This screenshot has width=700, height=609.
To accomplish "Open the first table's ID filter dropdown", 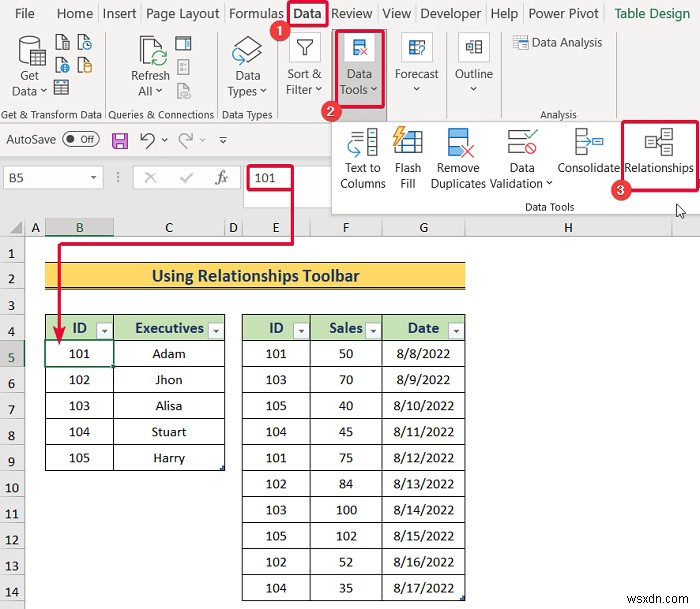I will pos(104,331).
